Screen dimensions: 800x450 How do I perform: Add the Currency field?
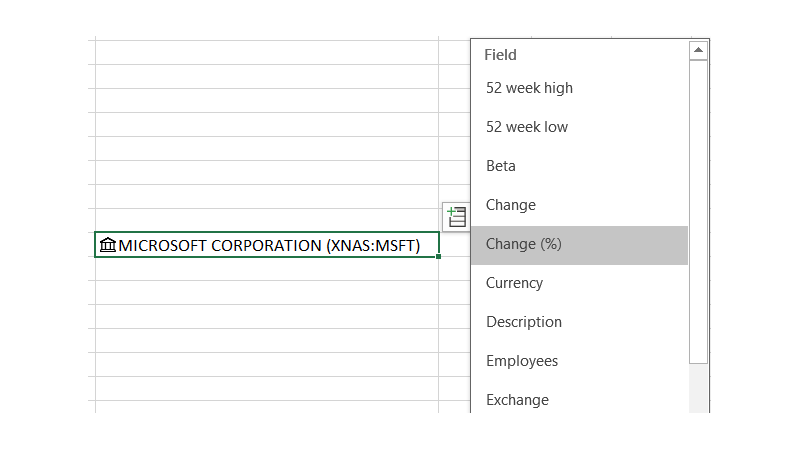pos(514,283)
